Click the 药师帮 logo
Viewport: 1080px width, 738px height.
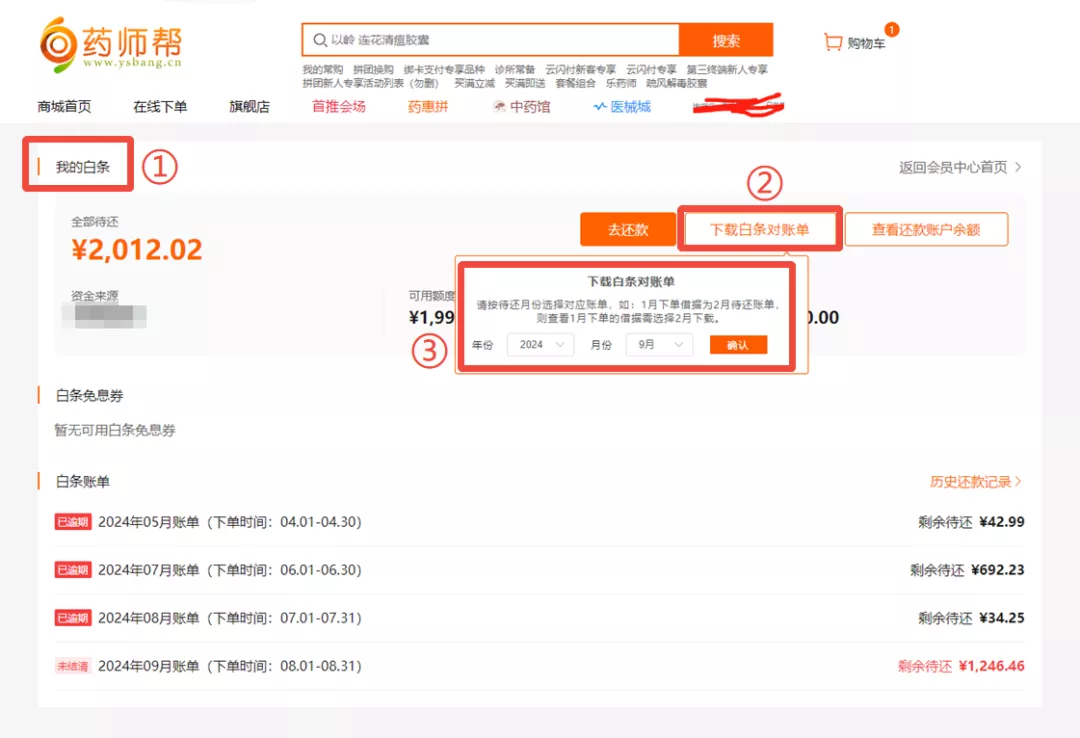pos(111,44)
